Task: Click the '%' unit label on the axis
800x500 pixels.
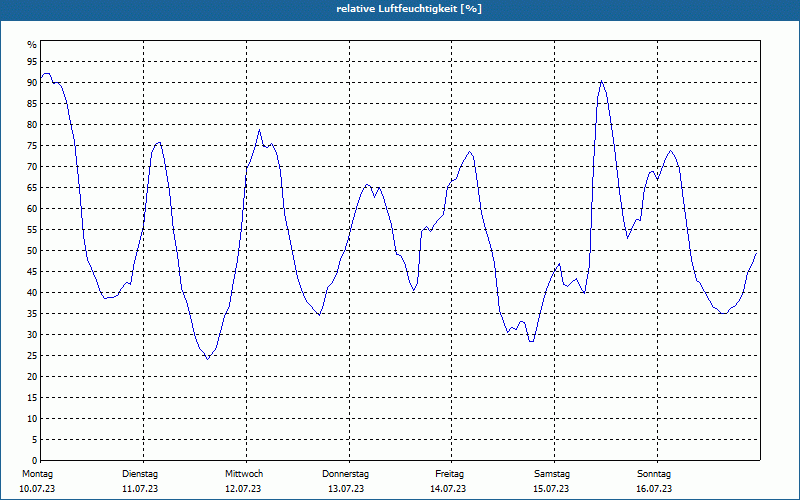Action: click(x=32, y=45)
